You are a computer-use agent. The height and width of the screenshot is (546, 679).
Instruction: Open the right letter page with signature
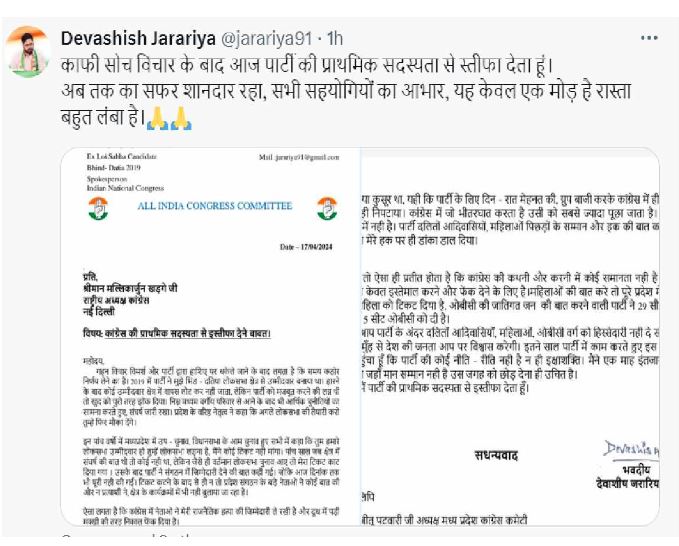(x=510, y=336)
